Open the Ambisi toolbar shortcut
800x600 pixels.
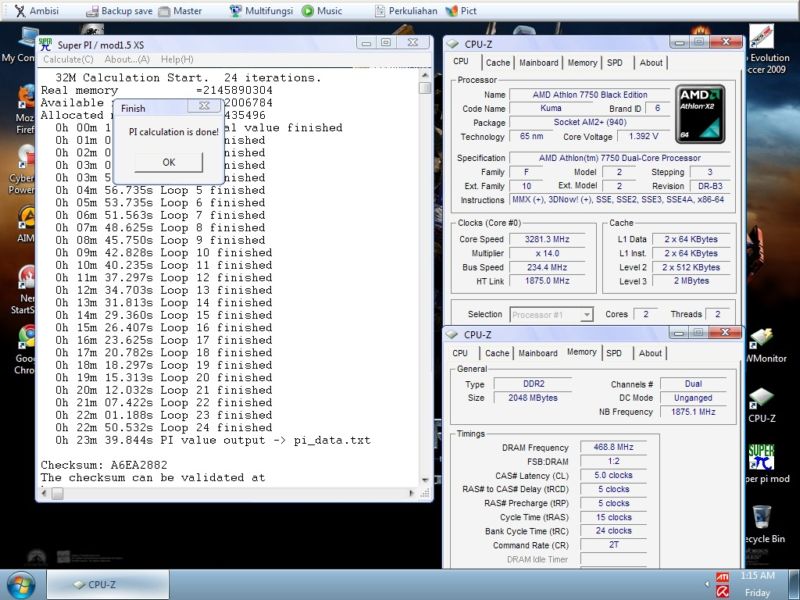(36, 11)
